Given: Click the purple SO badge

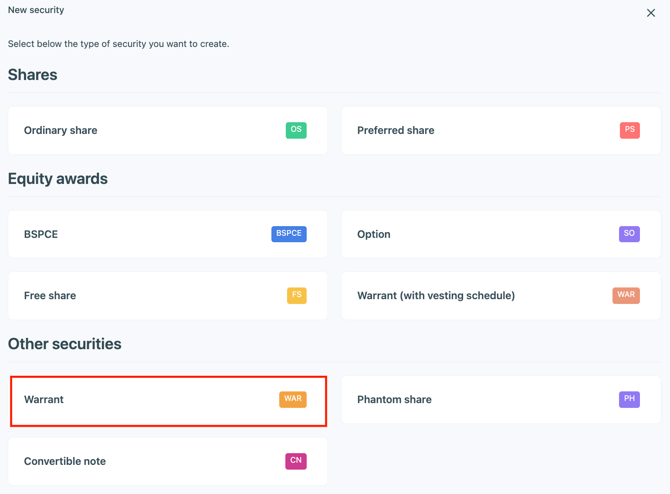Looking at the screenshot, I should tap(629, 234).
